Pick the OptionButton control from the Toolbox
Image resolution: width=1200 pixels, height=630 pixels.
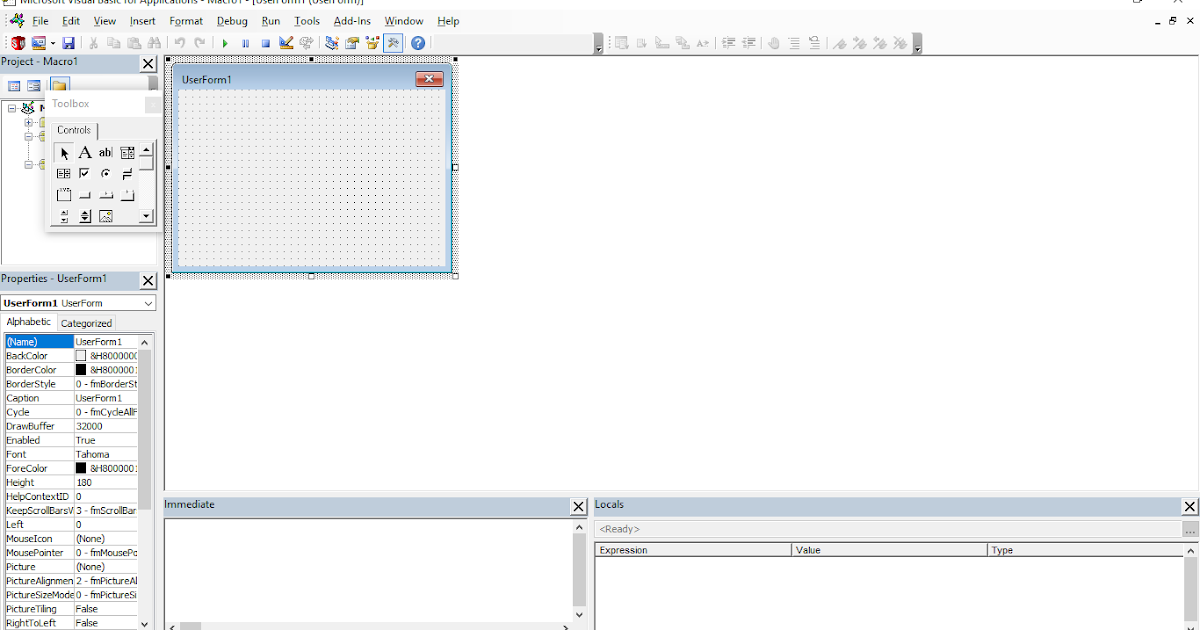point(105,173)
